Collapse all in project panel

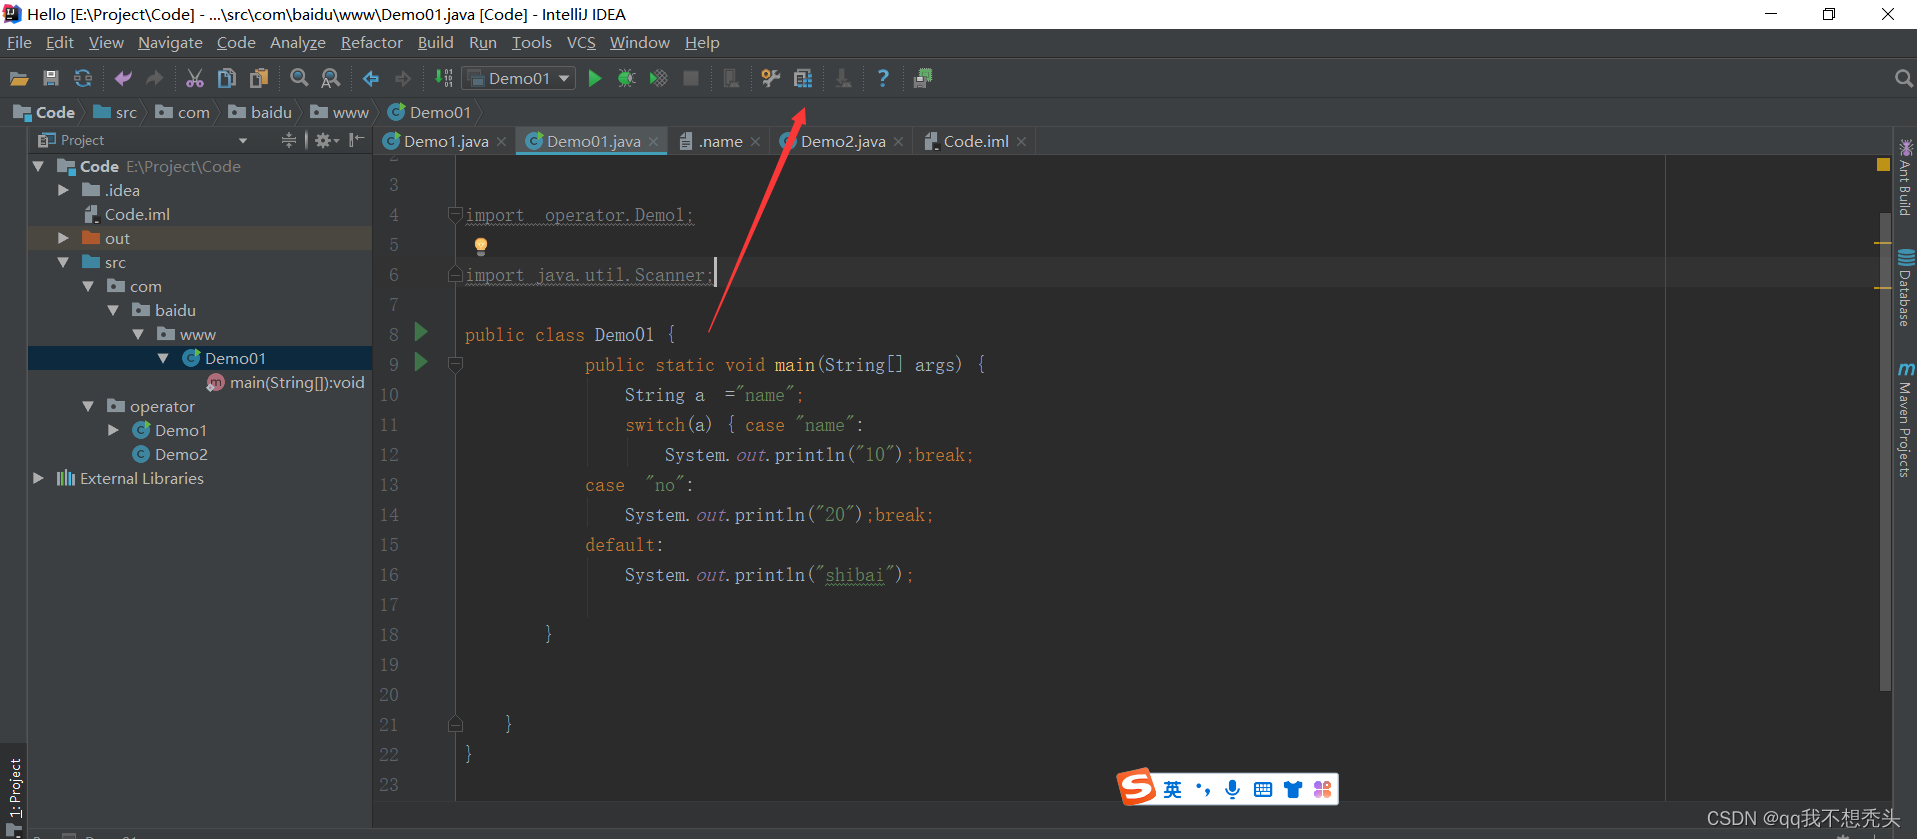pos(288,140)
